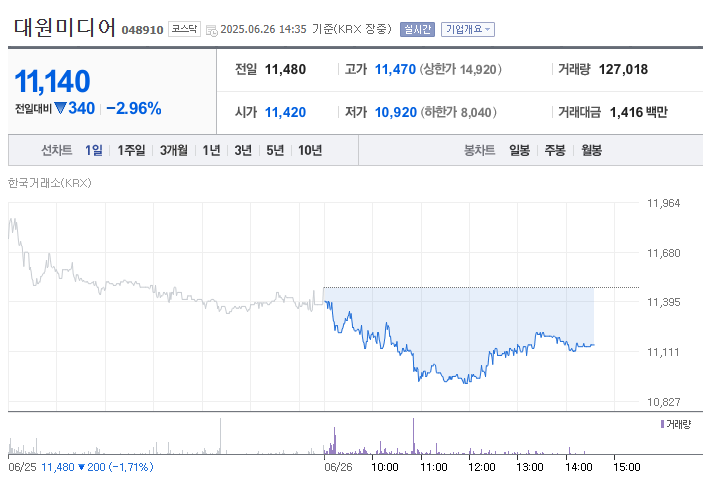Click the 코스닥 market label
Image resolution: width=703 pixels, height=480 pixels.
pos(184,29)
